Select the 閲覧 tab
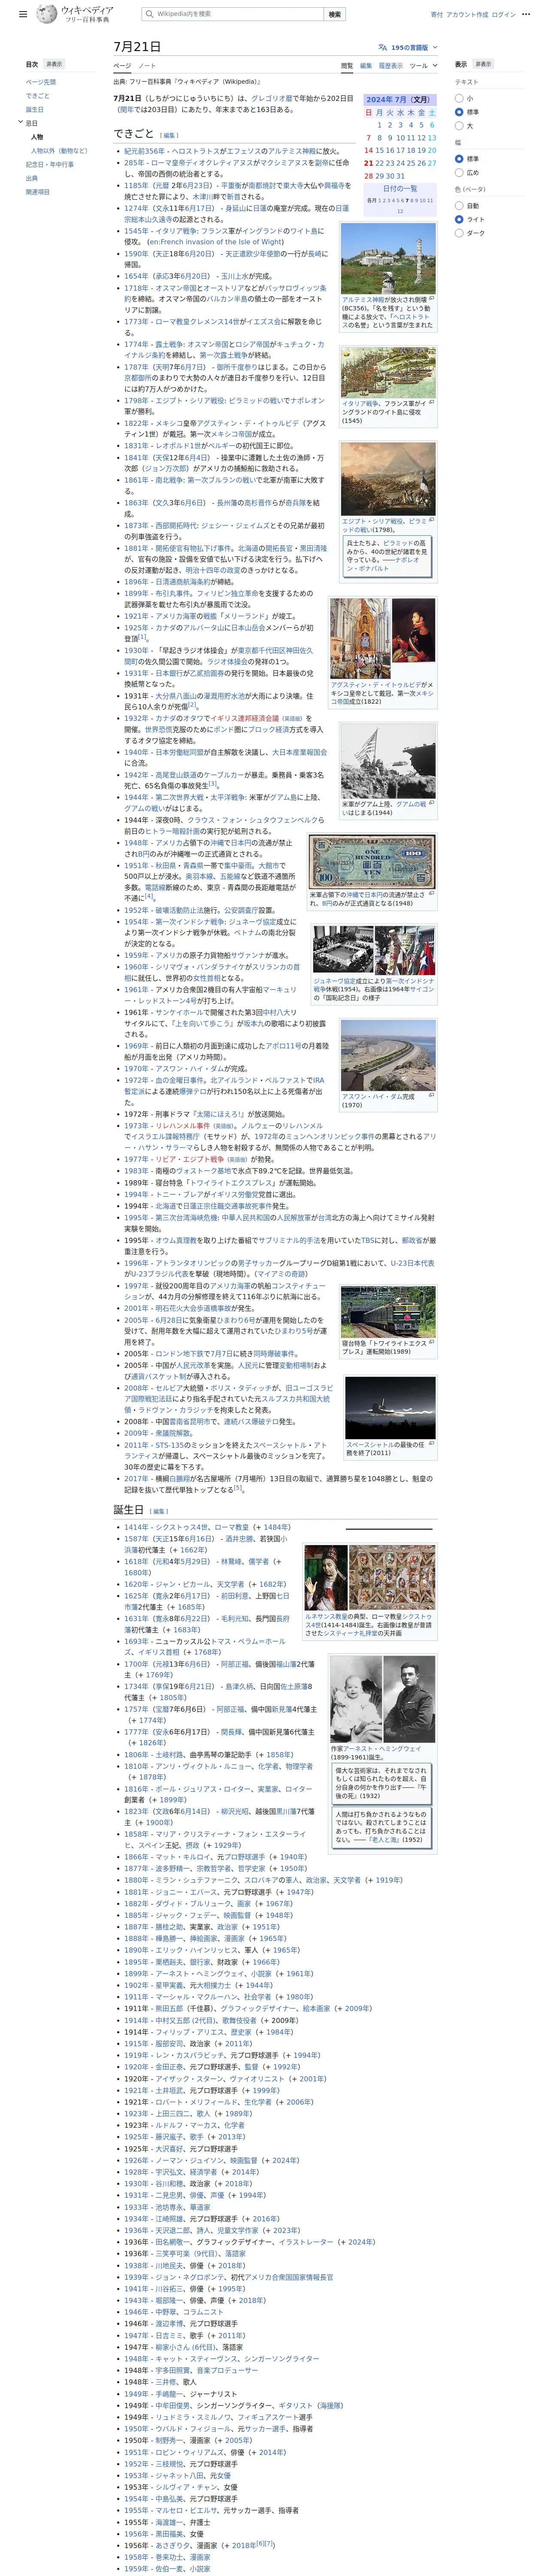 point(347,66)
